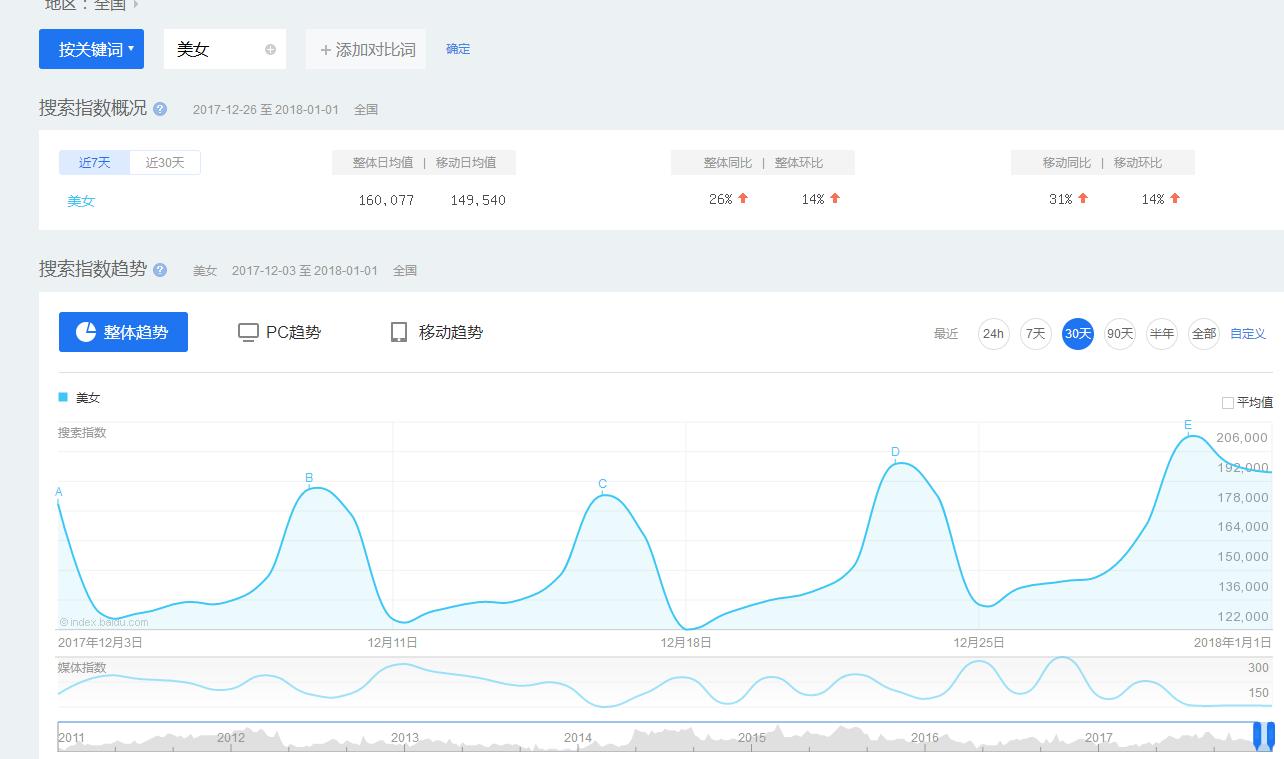Click the blue legend square for 美女
1284x759 pixels.
(x=62, y=397)
